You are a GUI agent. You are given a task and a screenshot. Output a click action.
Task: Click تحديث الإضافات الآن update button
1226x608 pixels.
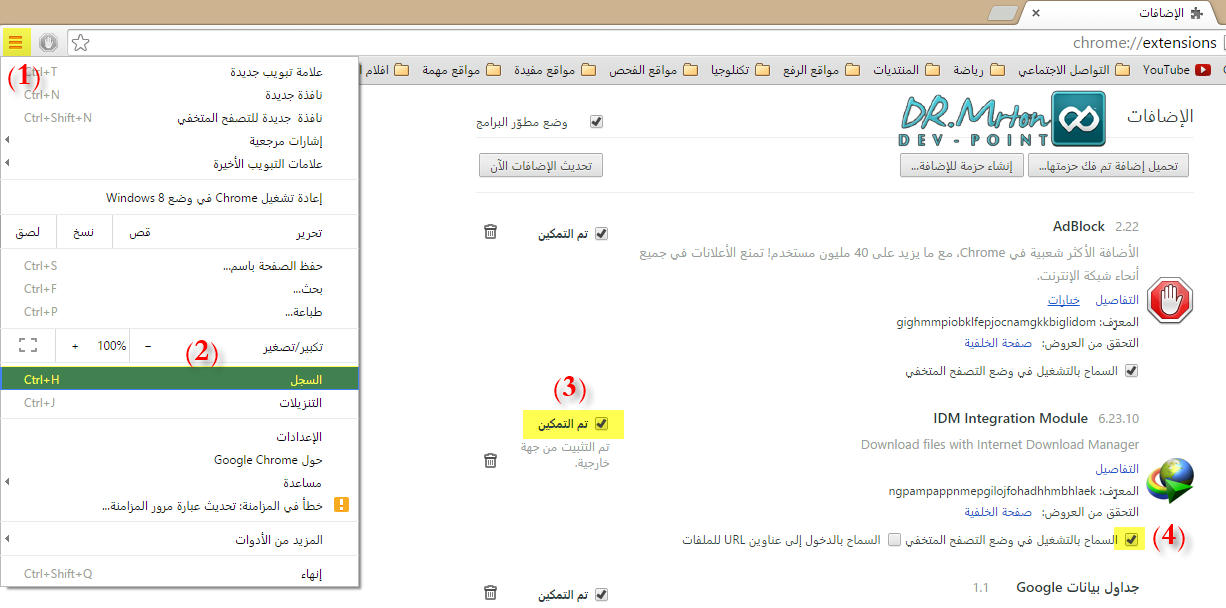point(541,166)
